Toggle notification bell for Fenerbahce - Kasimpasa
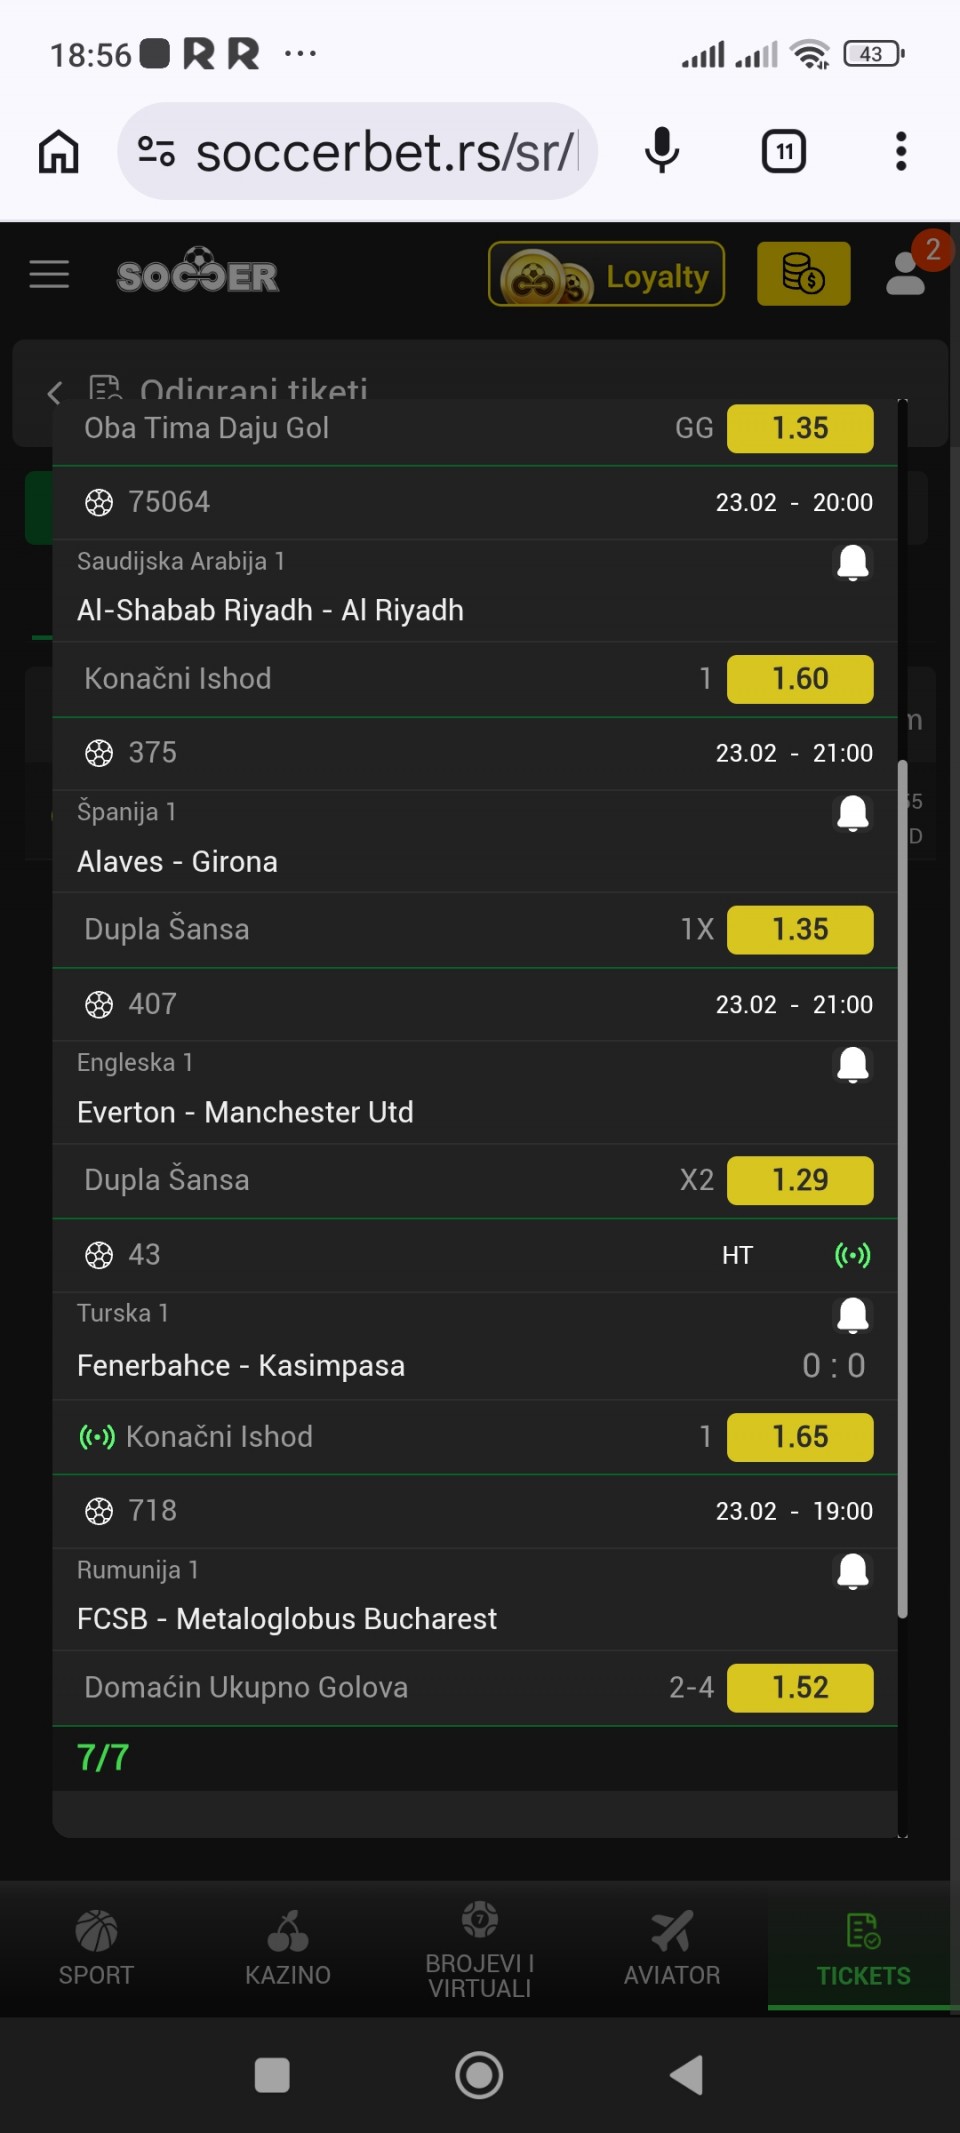960x2133 pixels. [x=852, y=1316]
